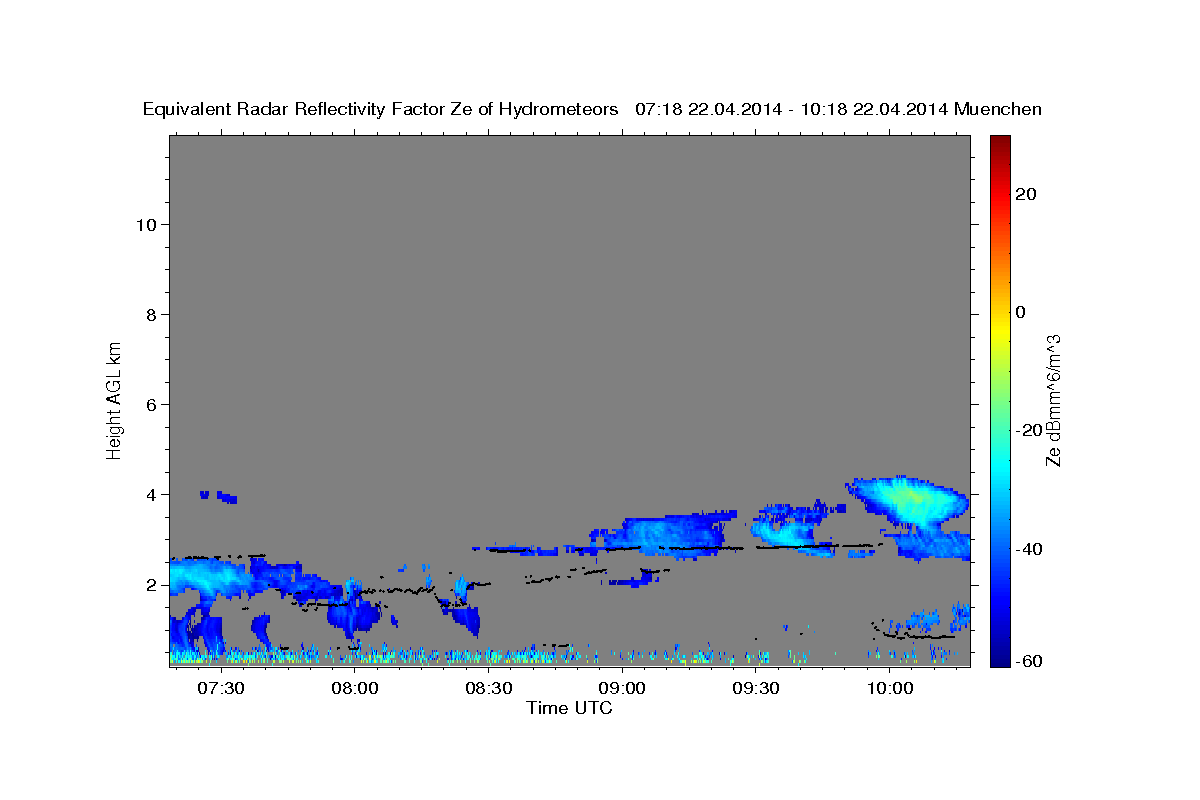Click the 08:00 time tick label
1200x800 pixels.
coord(355,688)
